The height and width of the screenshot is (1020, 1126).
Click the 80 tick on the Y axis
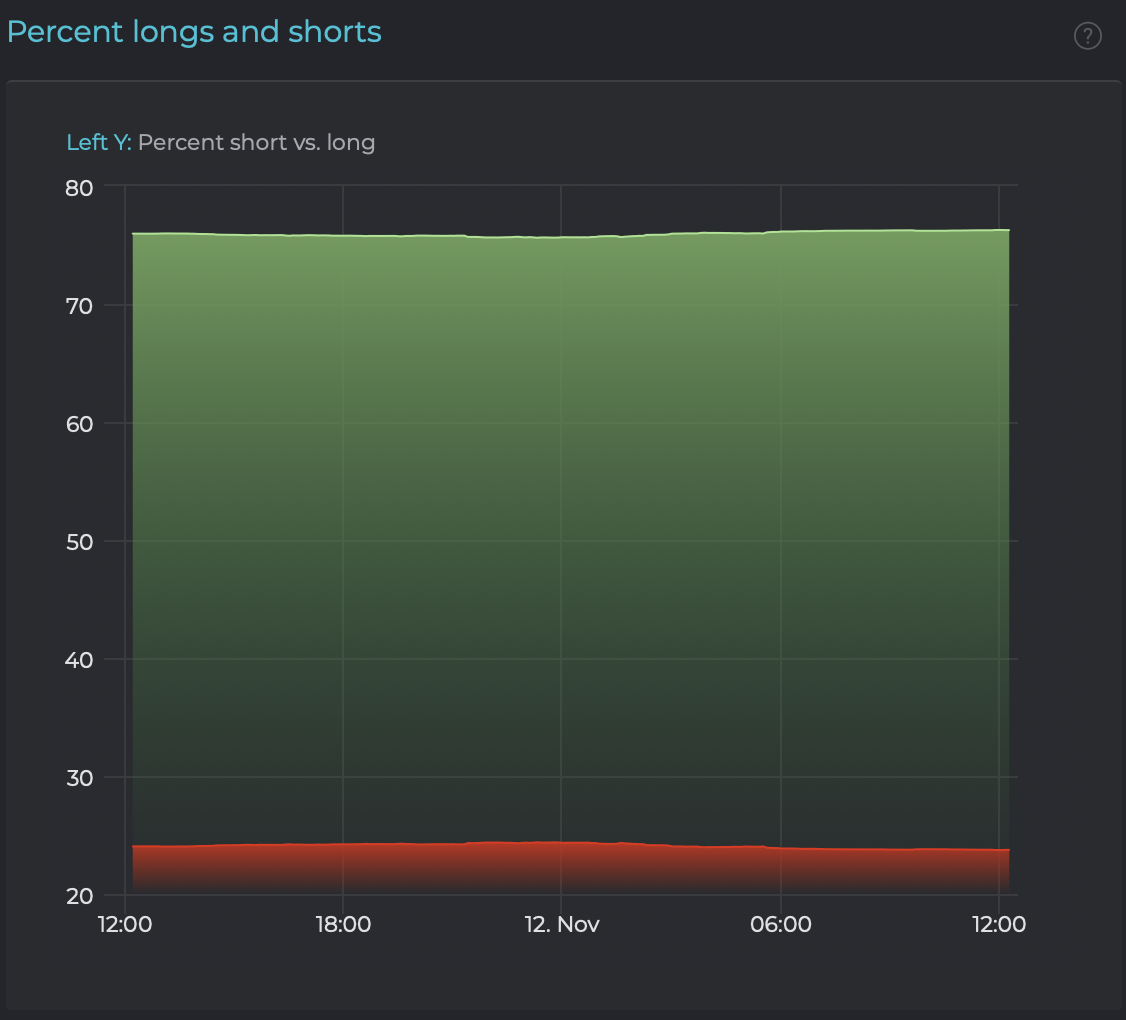[79, 187]
